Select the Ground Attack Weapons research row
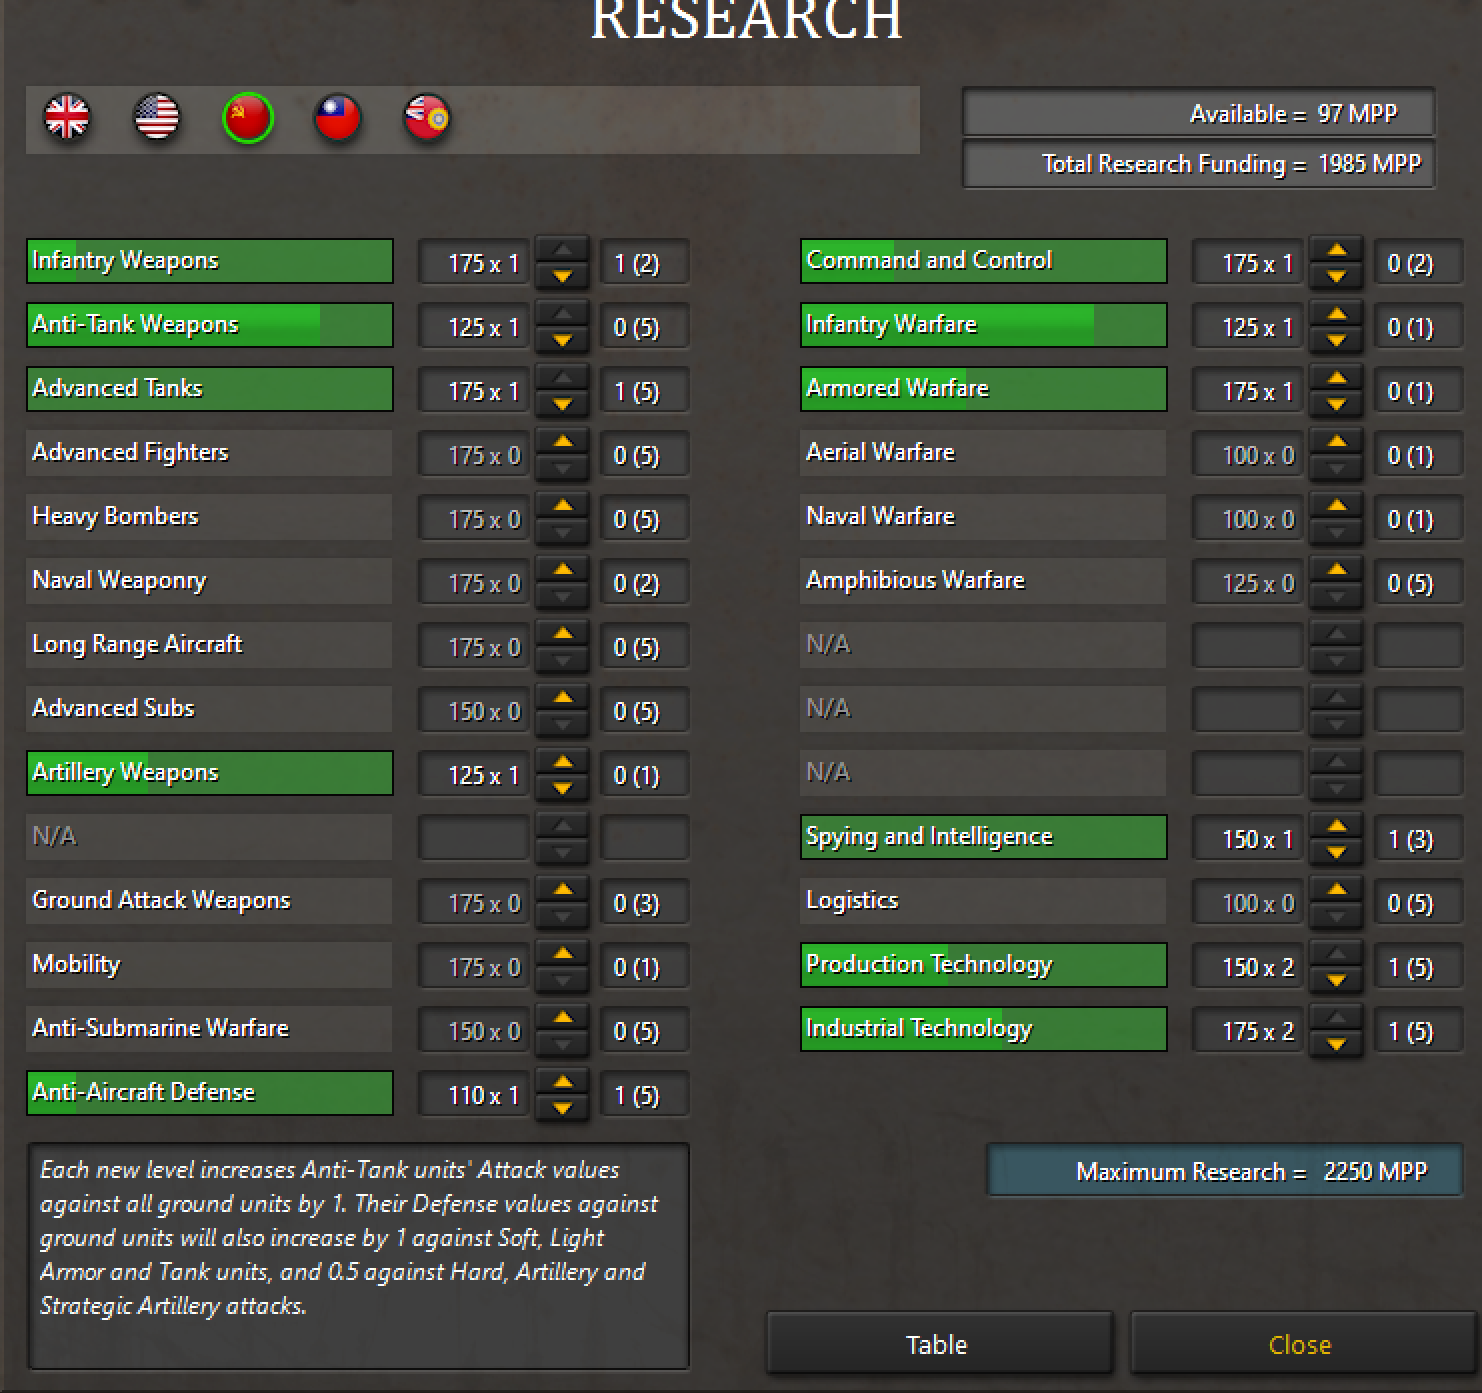 tap(210, 901)
